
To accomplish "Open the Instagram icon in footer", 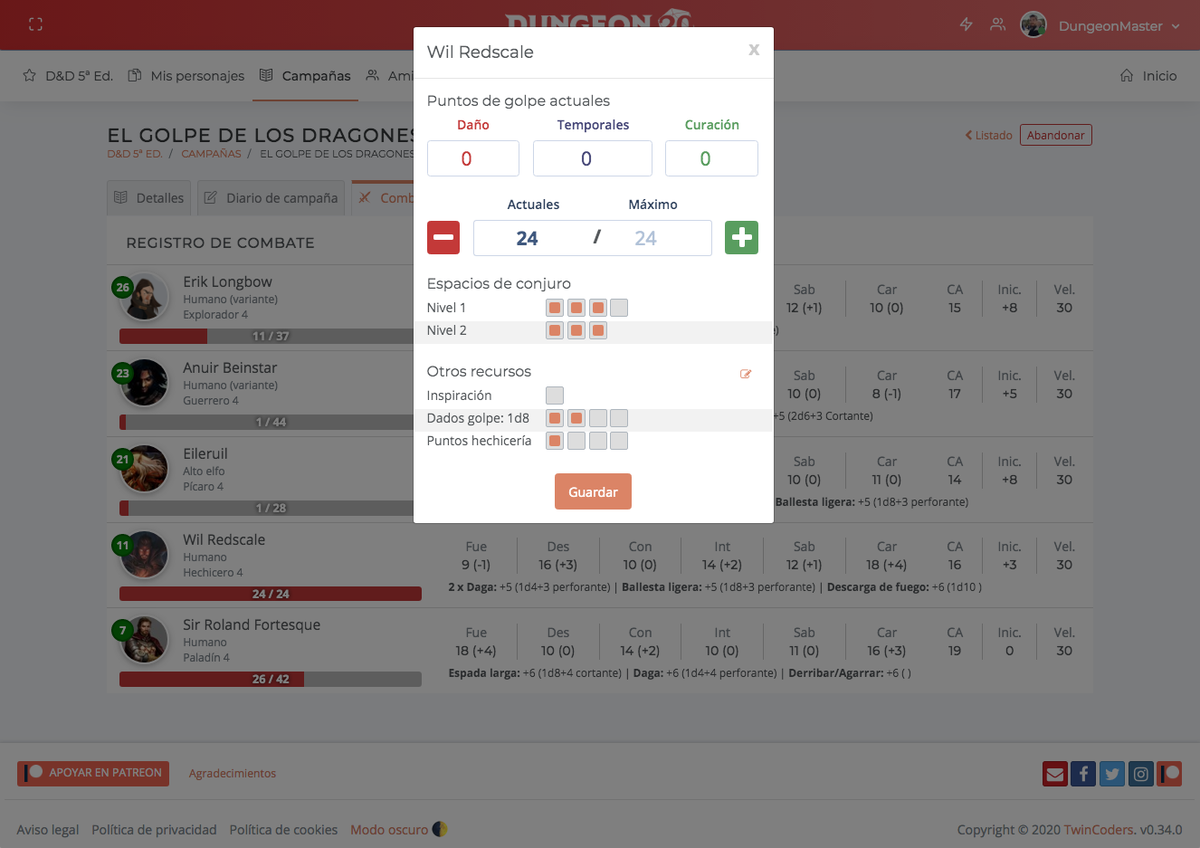I will [1141, 773].
